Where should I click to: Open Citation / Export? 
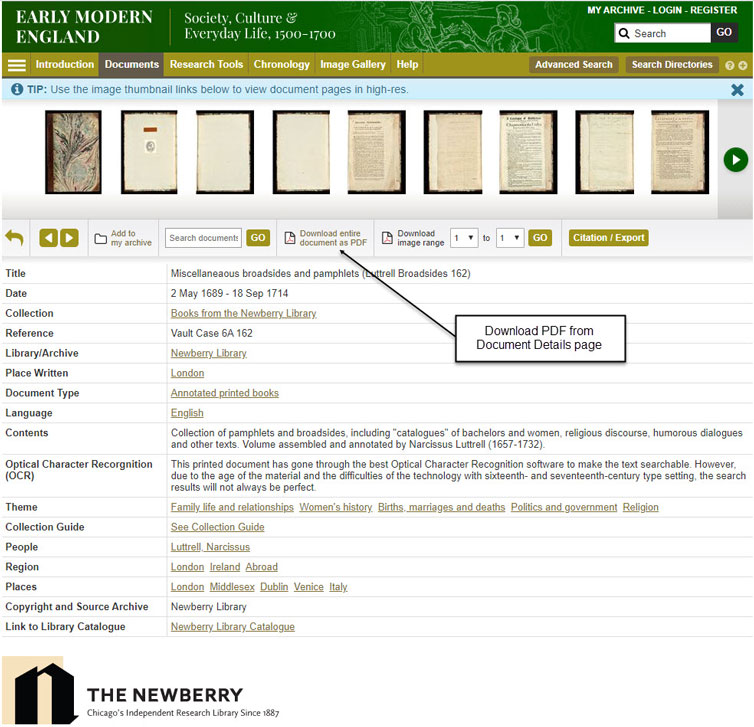point(608,238)
